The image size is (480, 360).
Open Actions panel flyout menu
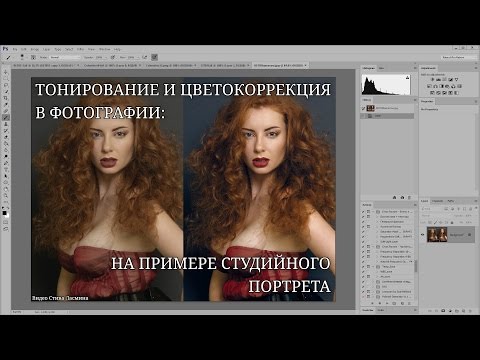(x=415, y=205)
